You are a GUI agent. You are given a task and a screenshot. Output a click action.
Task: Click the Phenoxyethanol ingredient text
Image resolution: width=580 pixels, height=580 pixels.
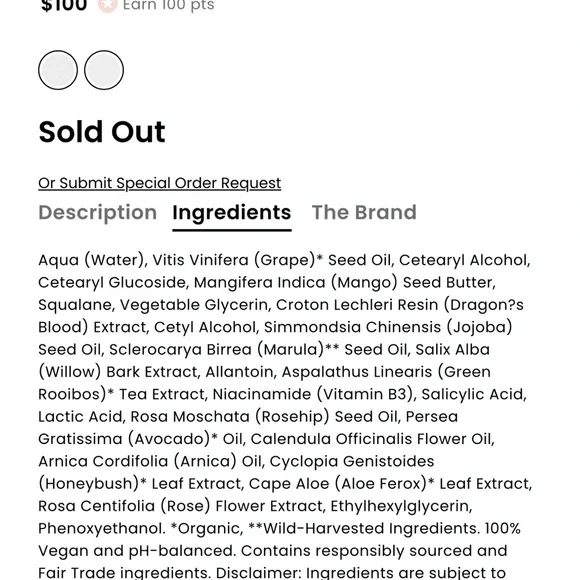(102, 528)
